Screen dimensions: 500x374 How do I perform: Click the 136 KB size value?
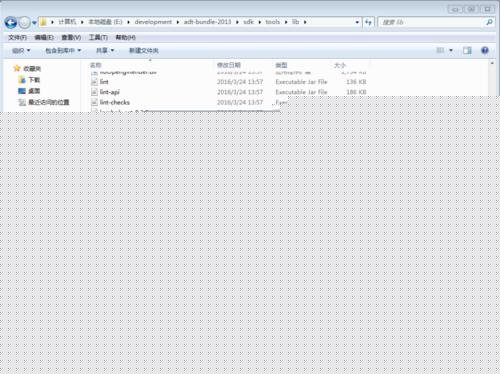click(356, 82)
